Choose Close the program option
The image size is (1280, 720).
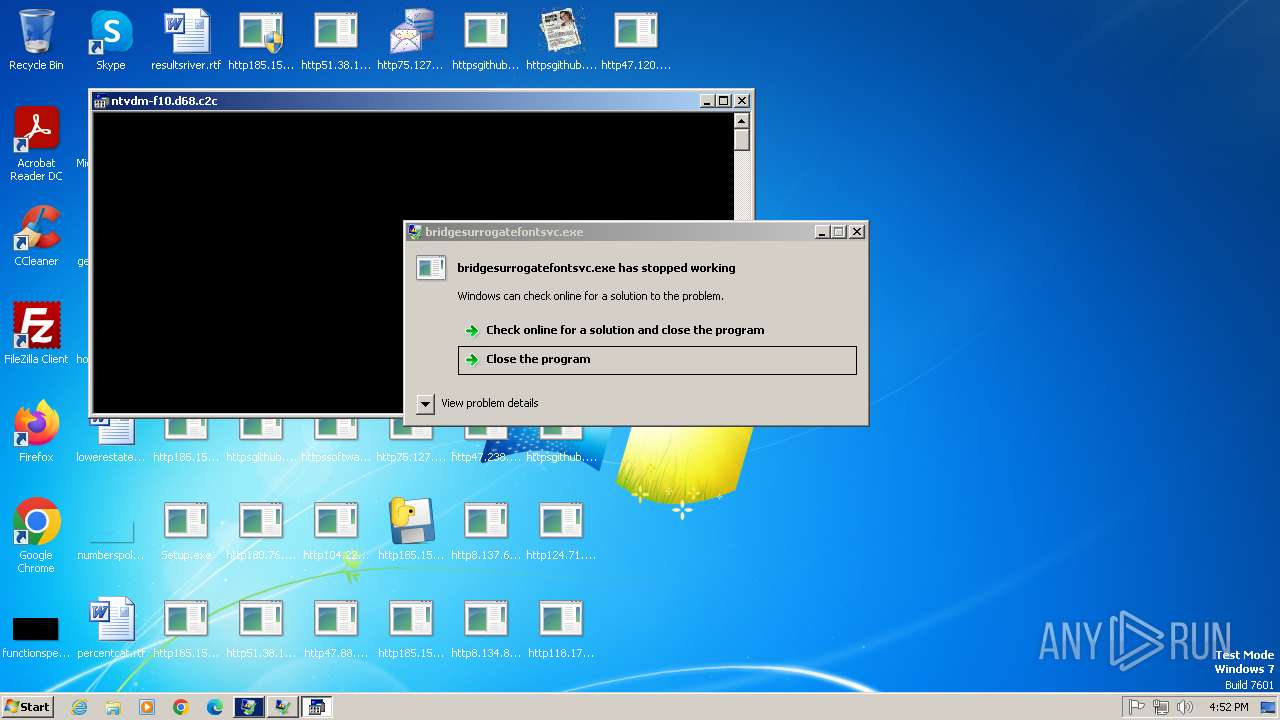point(657,360)
